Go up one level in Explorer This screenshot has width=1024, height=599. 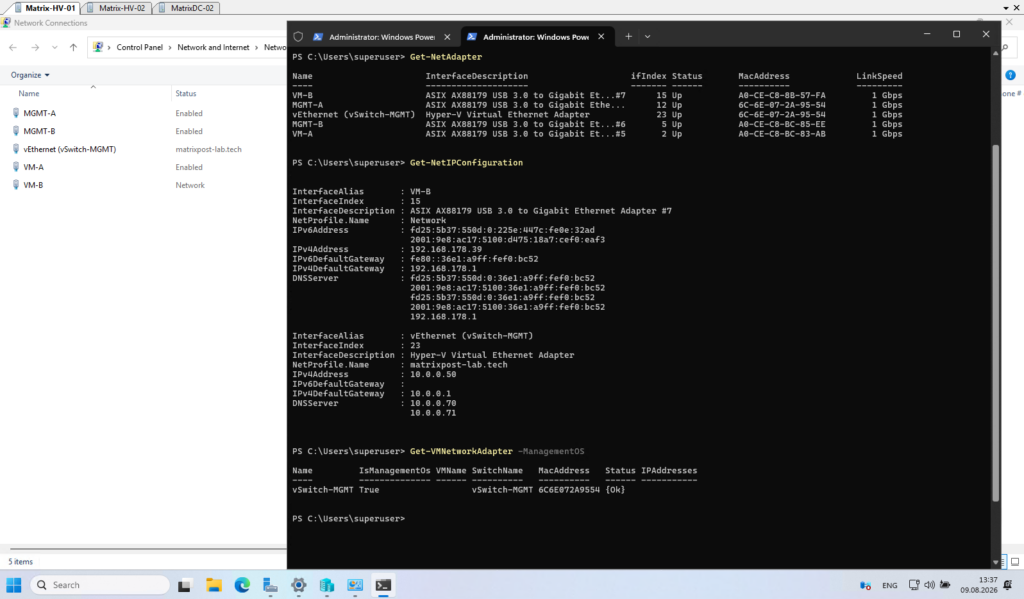pos(73,47)
